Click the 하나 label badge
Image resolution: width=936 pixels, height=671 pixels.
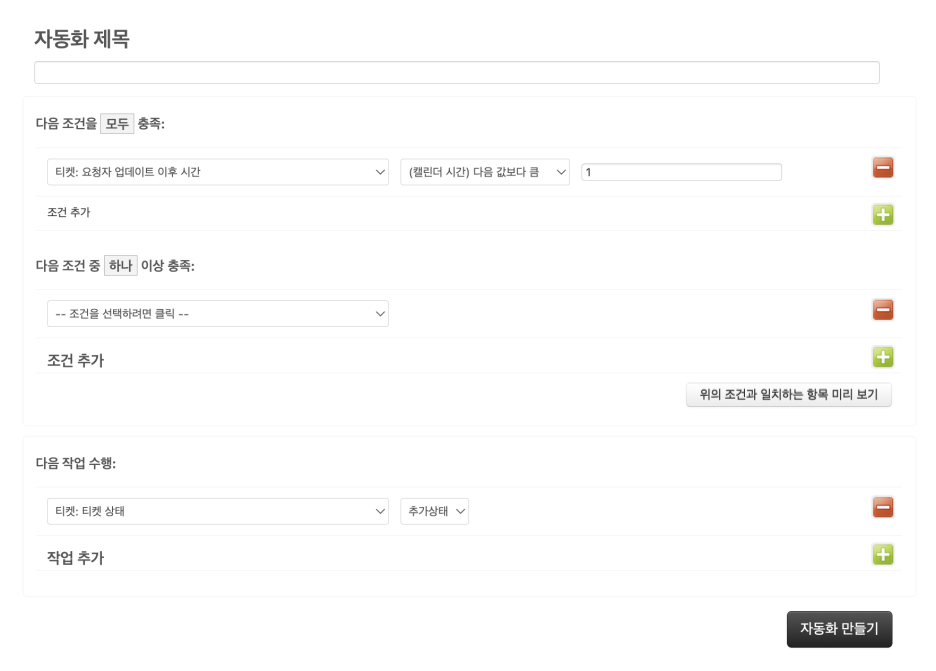[121, 266]
